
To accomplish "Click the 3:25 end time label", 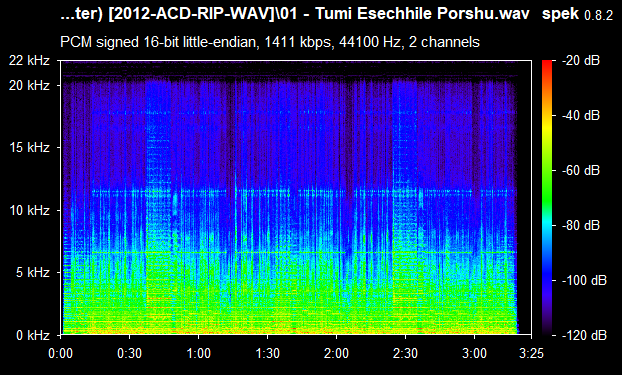I will [x=531, y=353].
